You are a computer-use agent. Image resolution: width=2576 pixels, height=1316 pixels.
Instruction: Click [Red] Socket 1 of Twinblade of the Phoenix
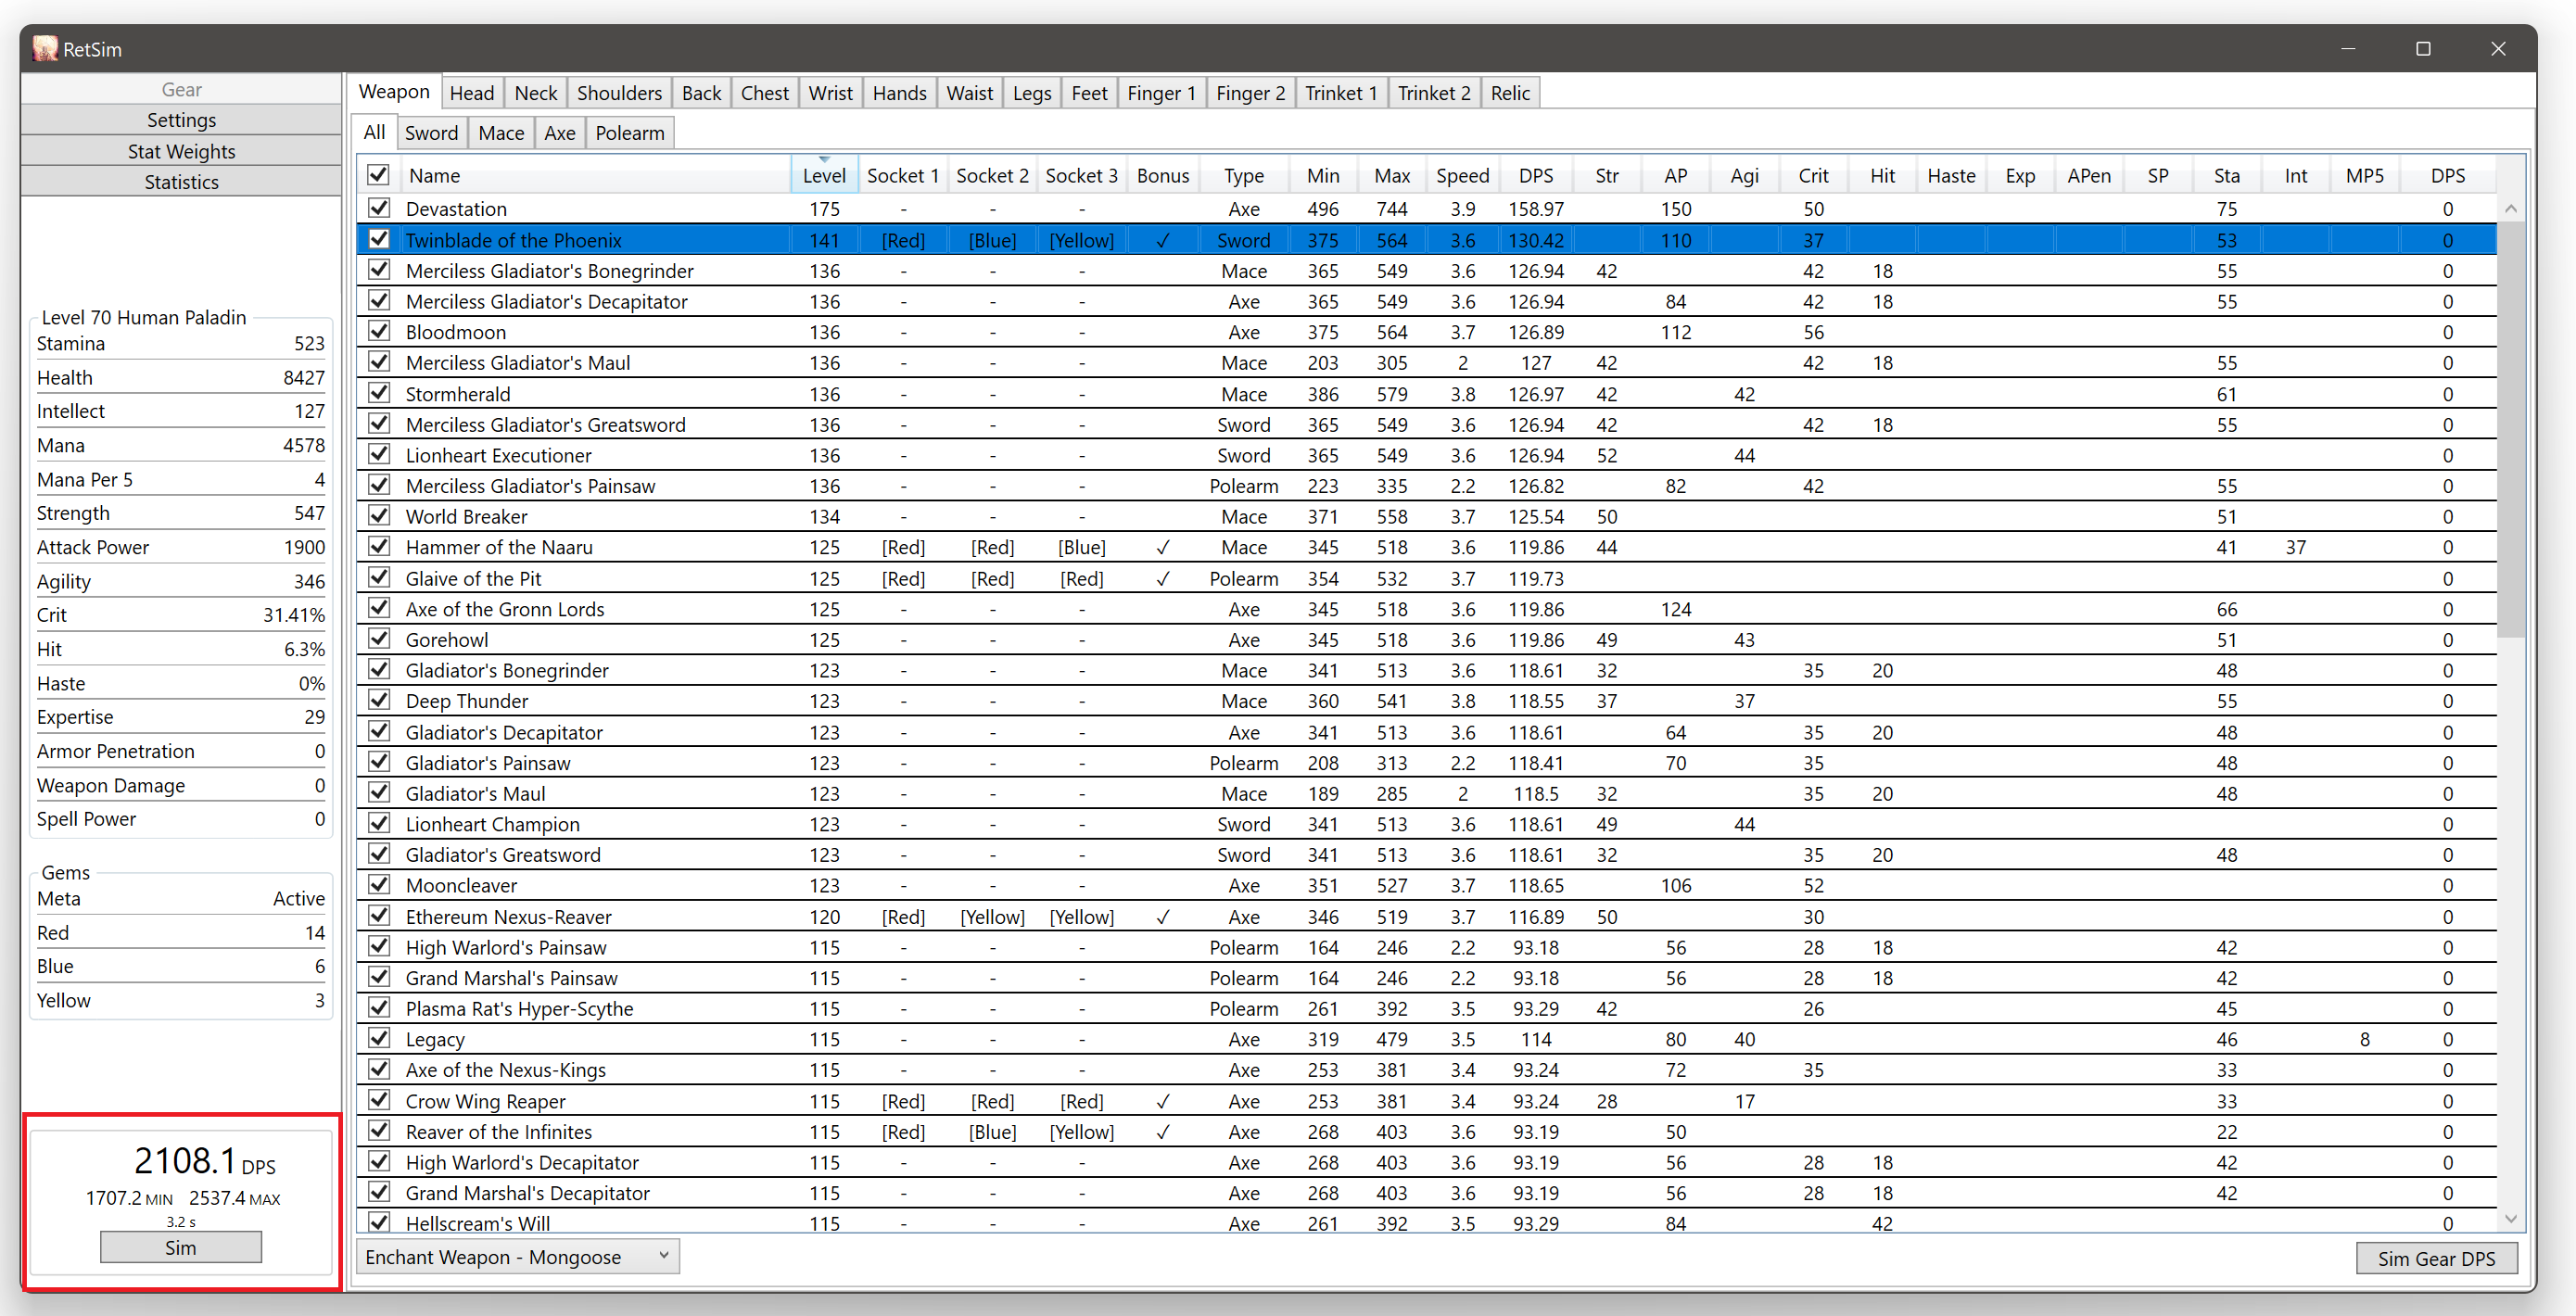903,240
